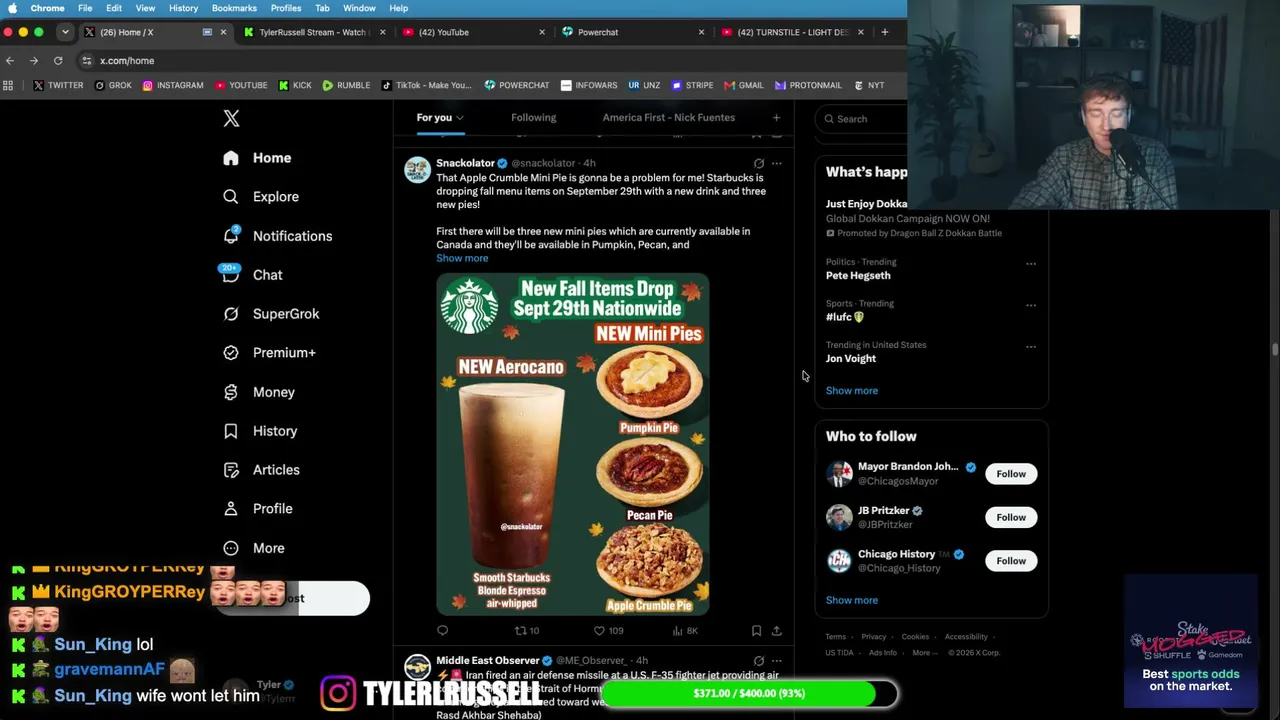Viewport: 1280px width, 720px height.
Task: Share the Snackolator post
Action: pyautogui.click(x=776, y=631)
